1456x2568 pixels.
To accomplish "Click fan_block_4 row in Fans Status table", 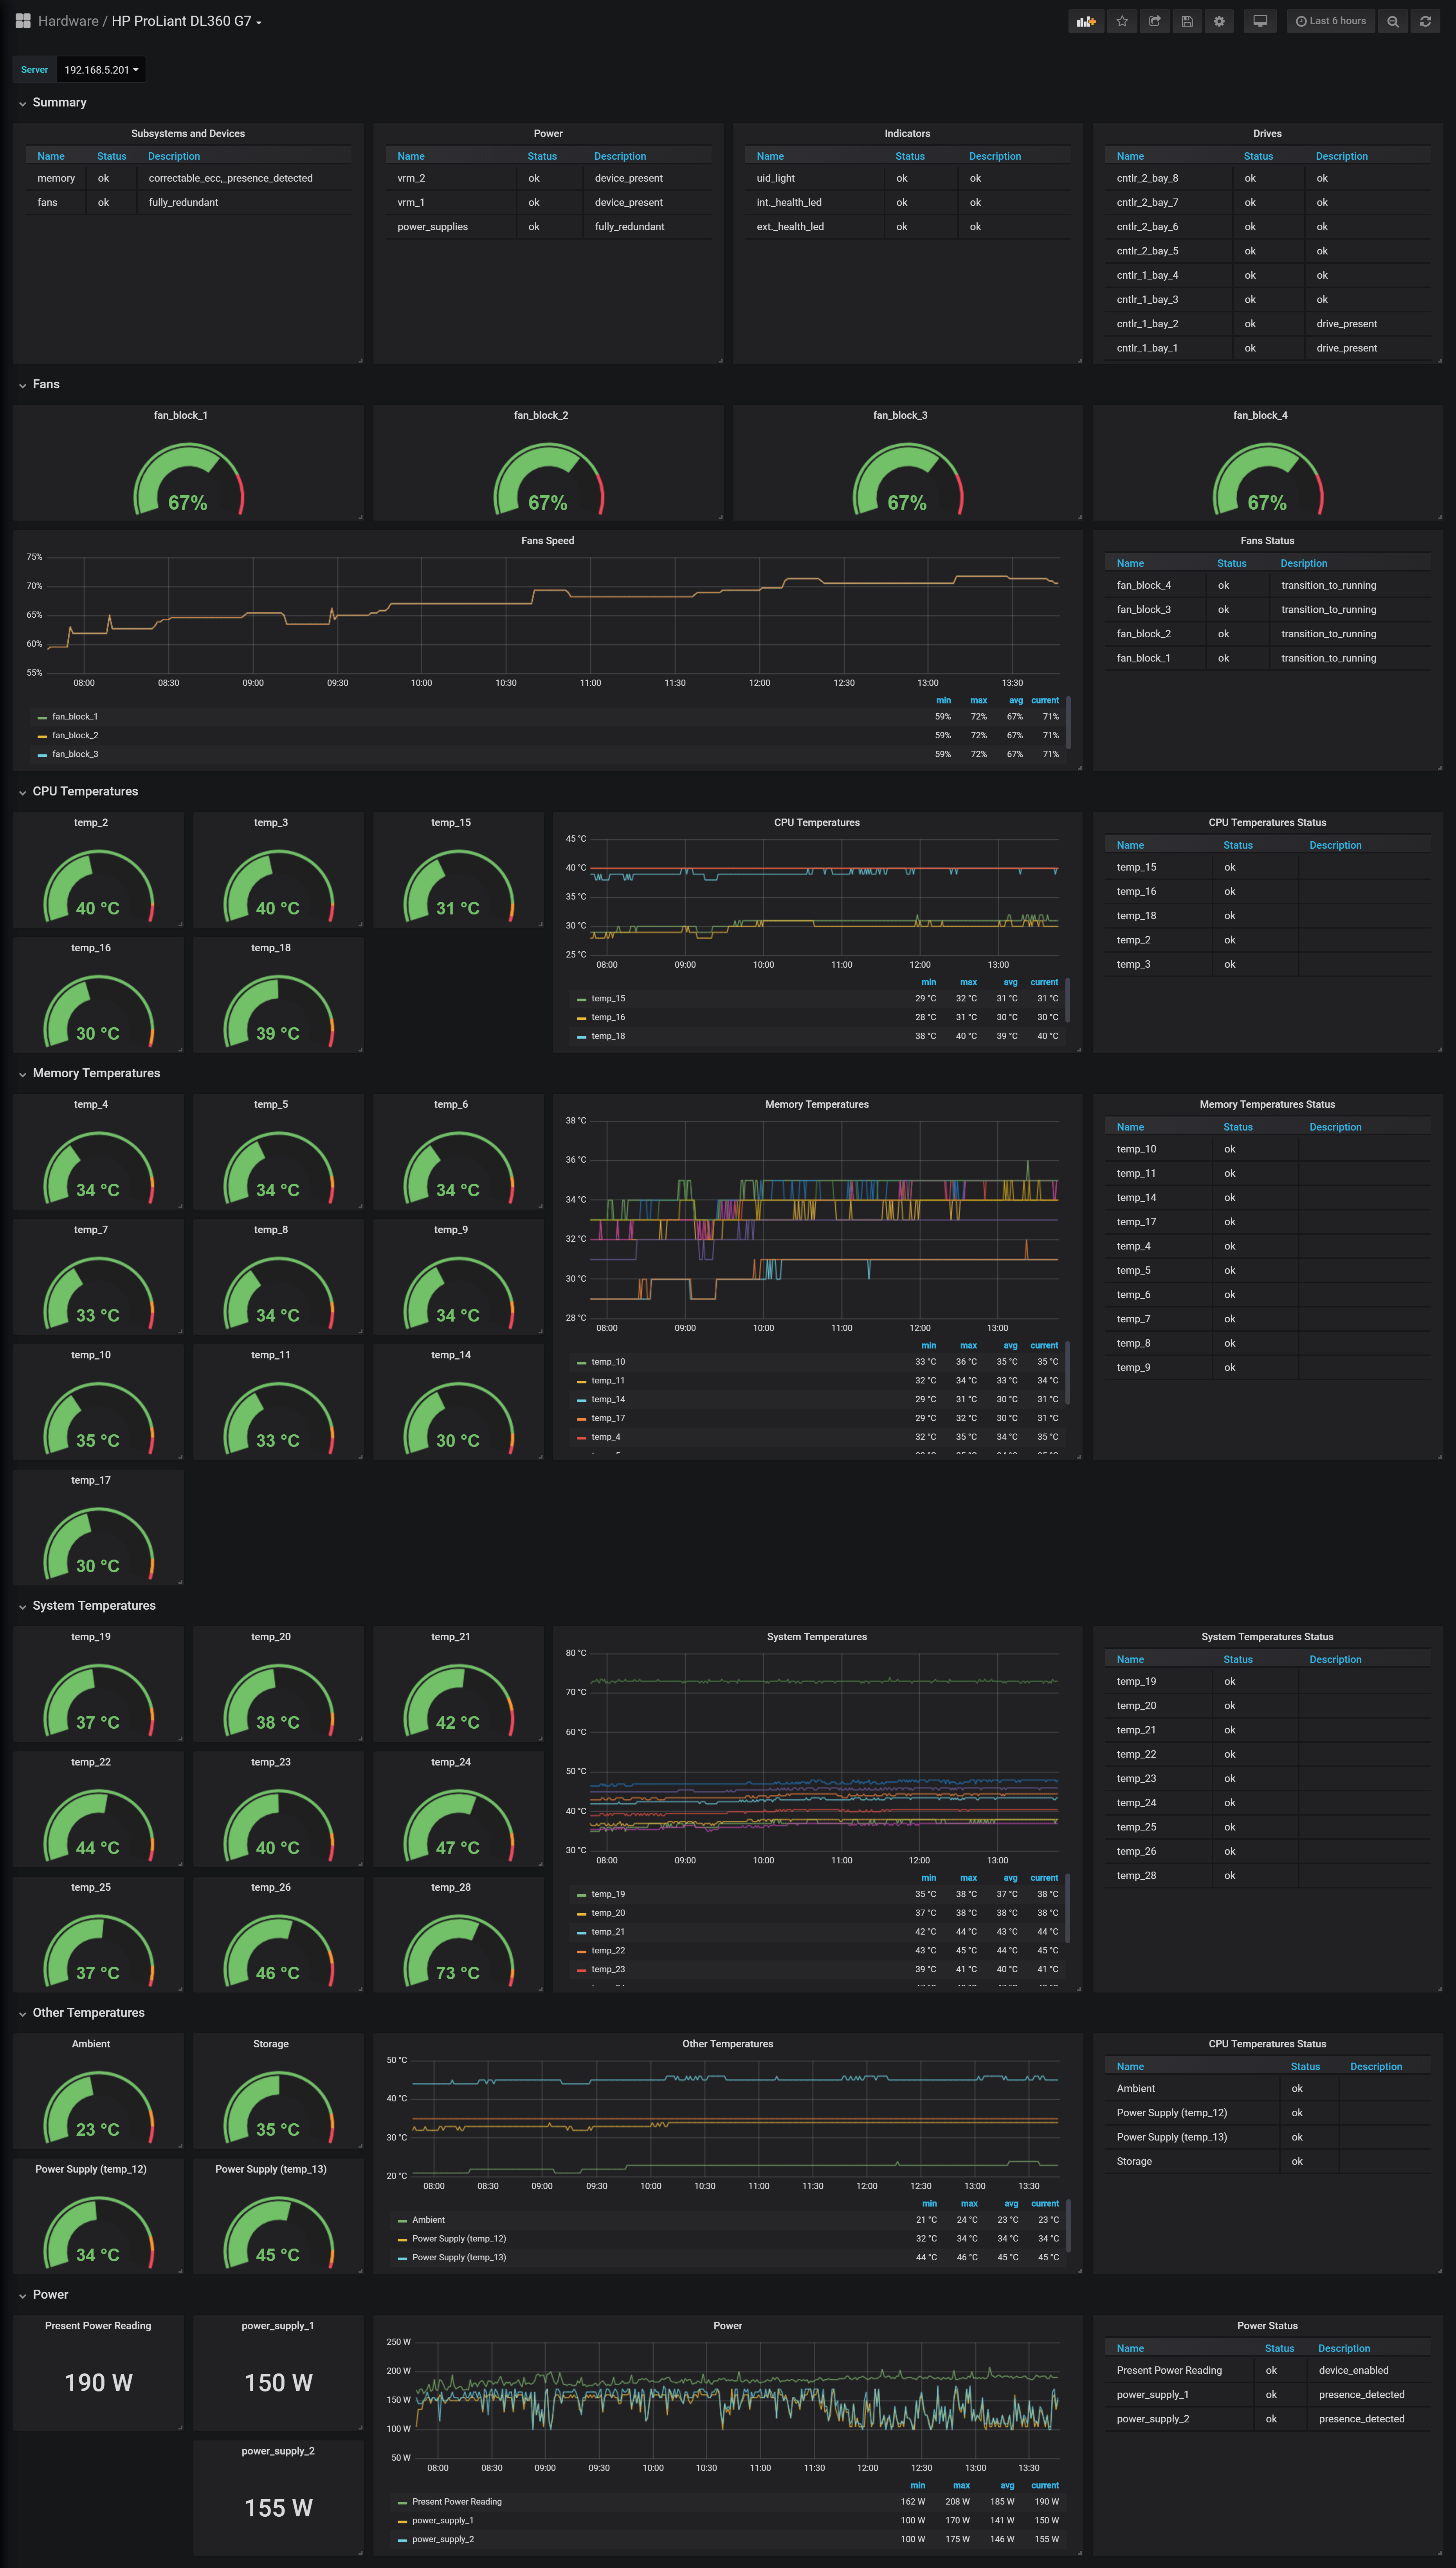I will click(x=1267, y=586).
